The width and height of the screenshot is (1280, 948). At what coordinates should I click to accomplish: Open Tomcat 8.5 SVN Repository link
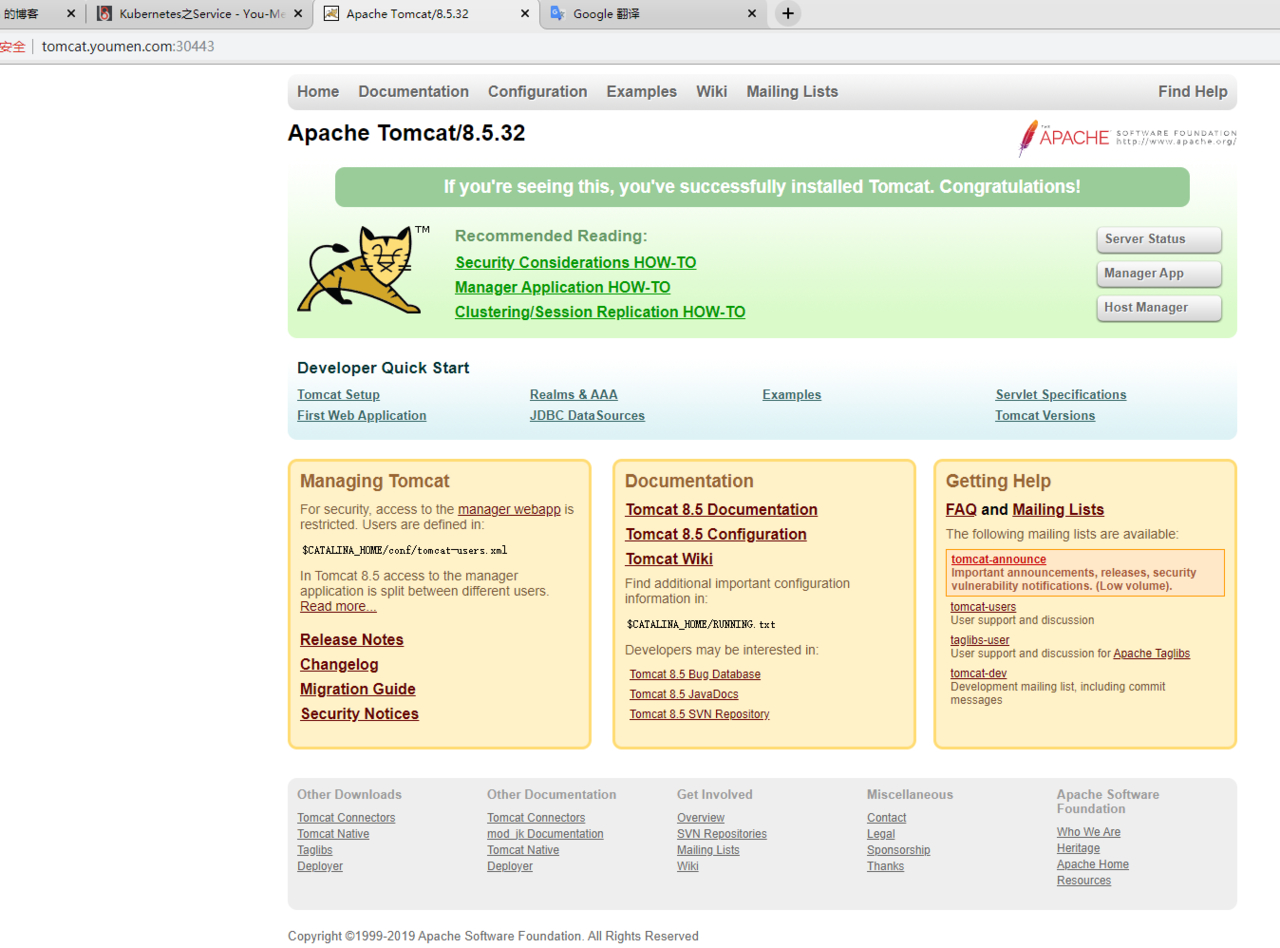pyautogui.click(x=699, y=715)
